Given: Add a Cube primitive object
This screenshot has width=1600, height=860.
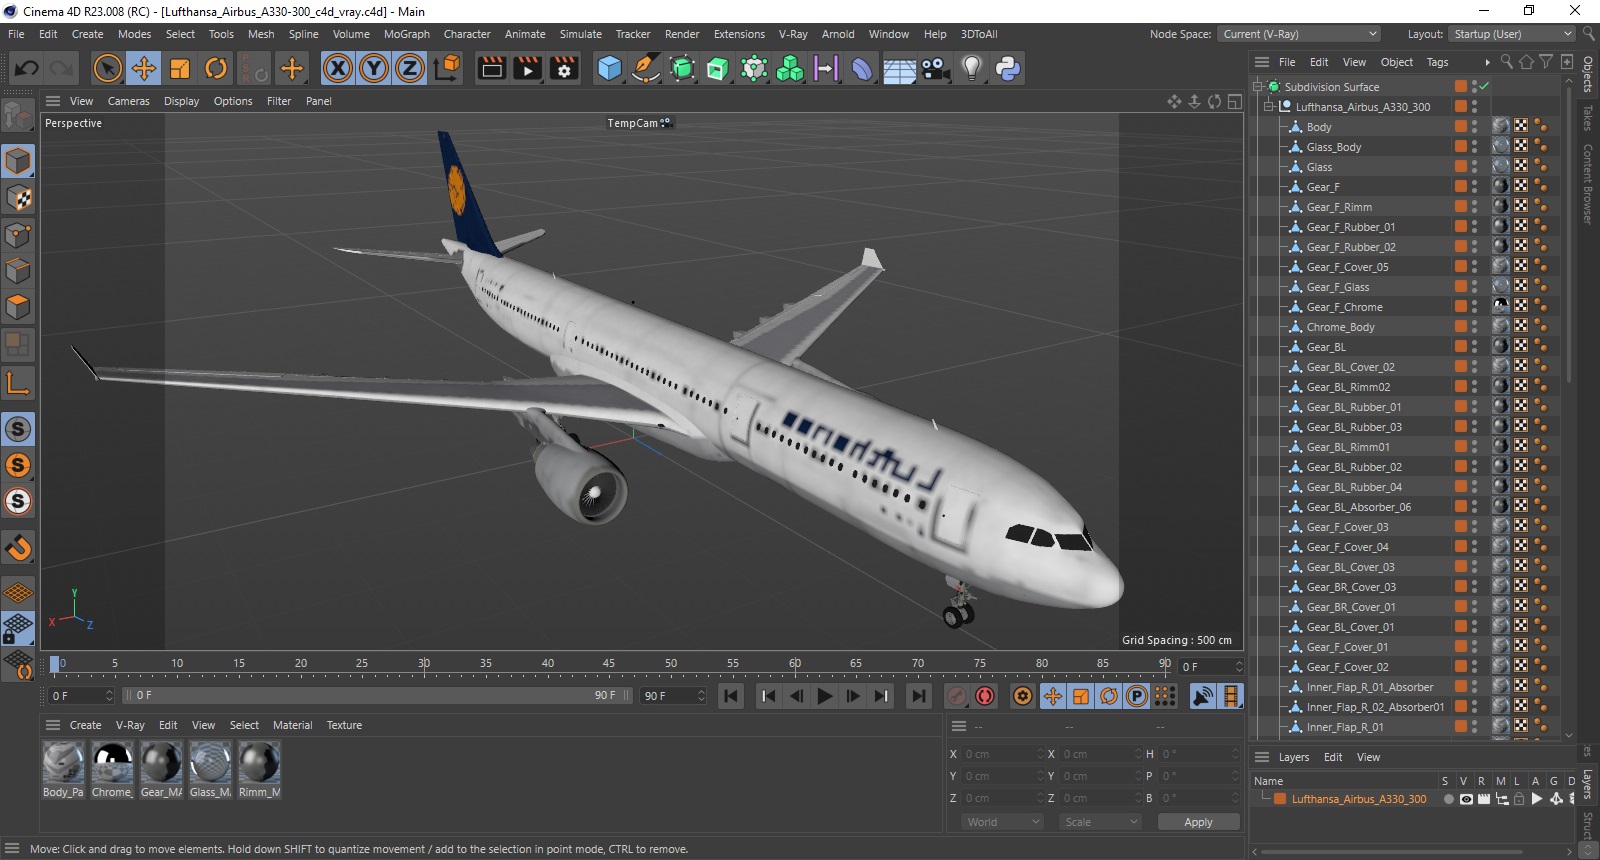Looking at the screenshot, I should click(x=609, y=68).
